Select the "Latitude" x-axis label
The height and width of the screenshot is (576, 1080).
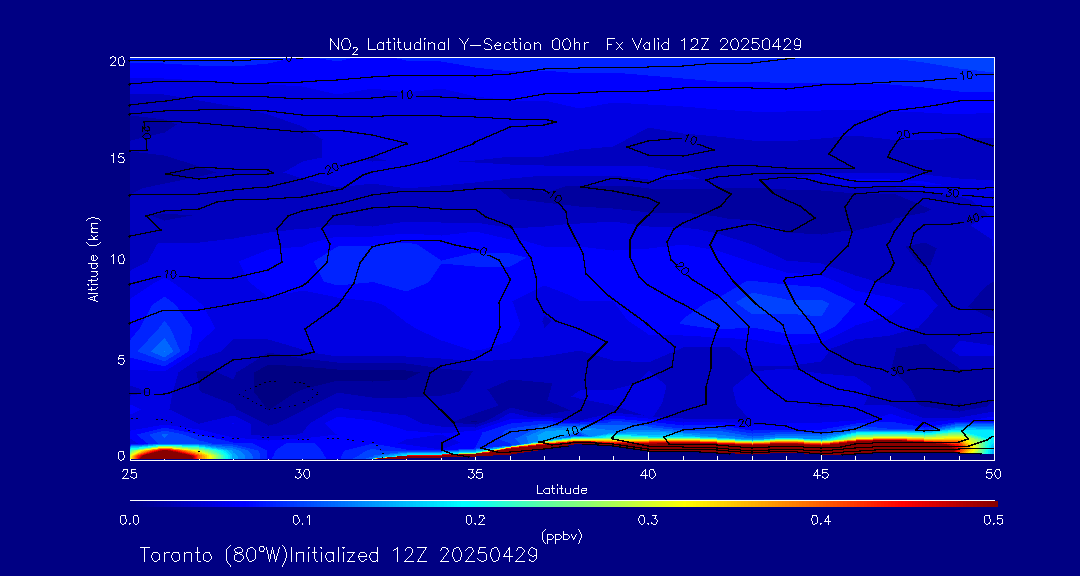tap(561, 490)
